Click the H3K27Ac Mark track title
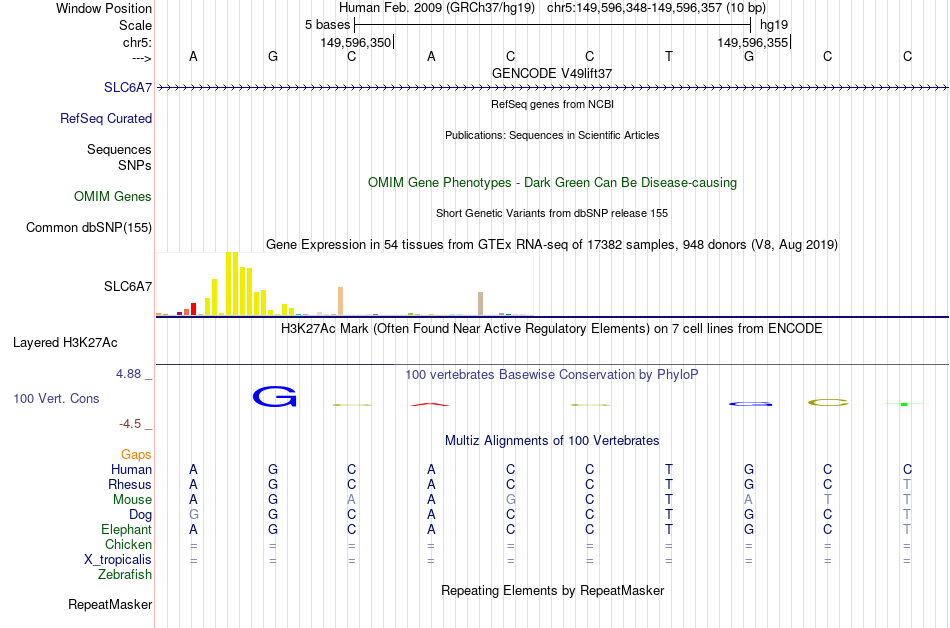This screenshot has width=950, height=628. [x=552, y=329]
